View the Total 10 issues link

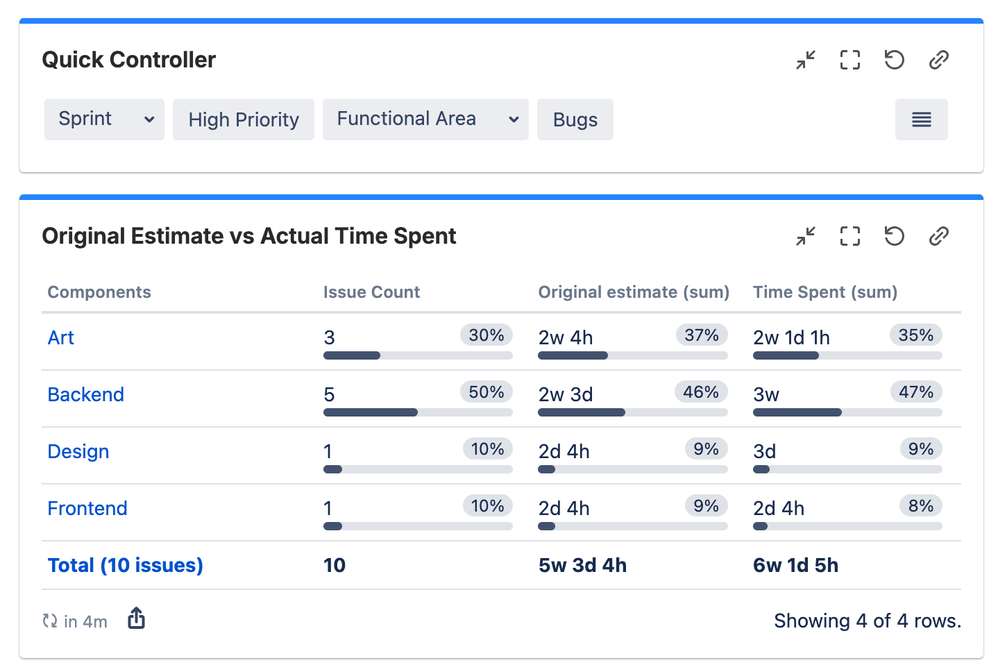click(125, 565)
